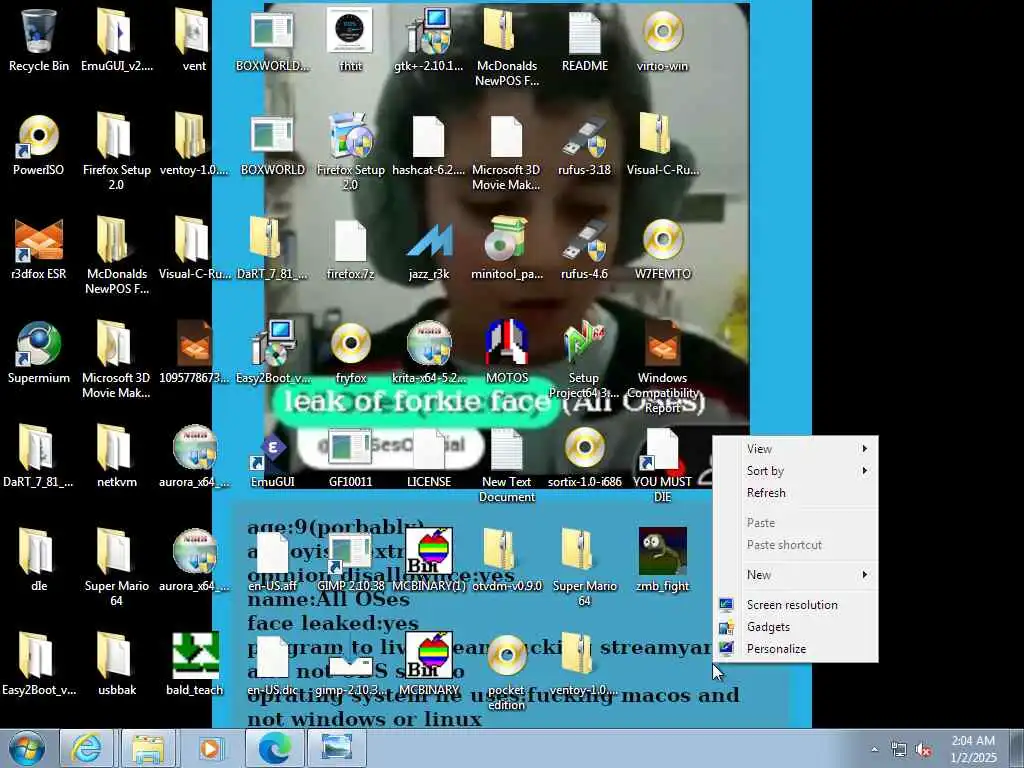Select the bald_teach icon
The height and width of the screenshot is (768, 1024).
(x=195, y=664)
